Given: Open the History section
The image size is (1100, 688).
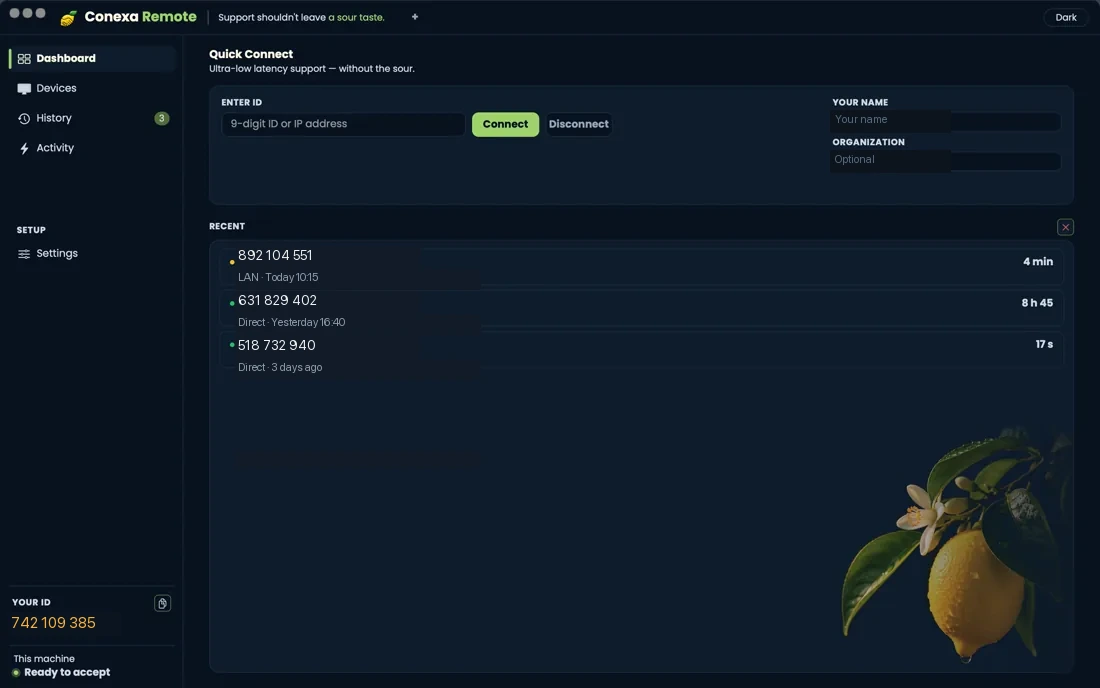Looking at the screenshot, I should pos(92,119).
